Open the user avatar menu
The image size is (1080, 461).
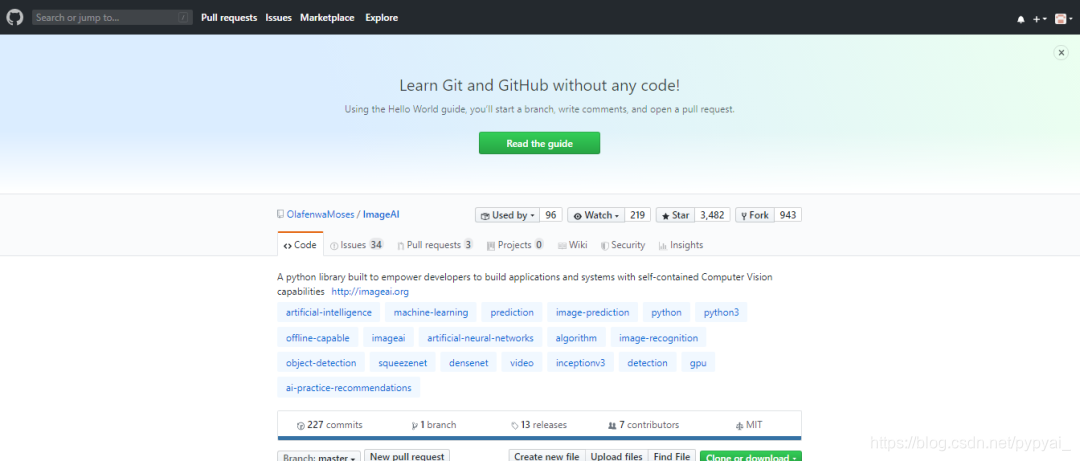pyautogui.click(x=1064, y=19)
